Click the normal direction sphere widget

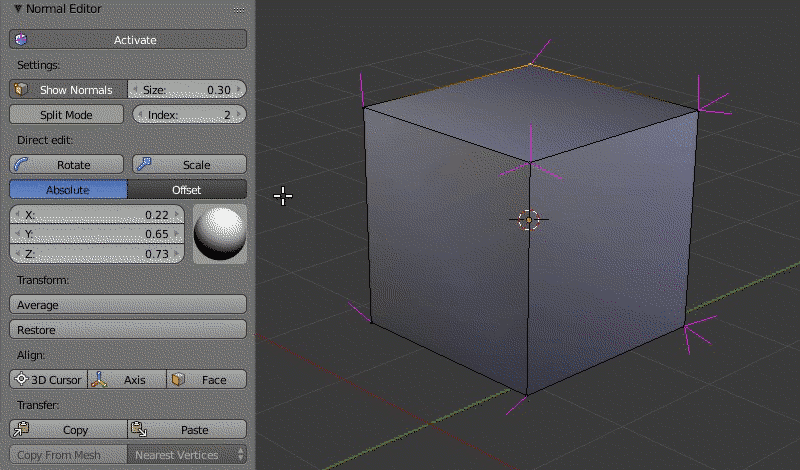(220, 234)
